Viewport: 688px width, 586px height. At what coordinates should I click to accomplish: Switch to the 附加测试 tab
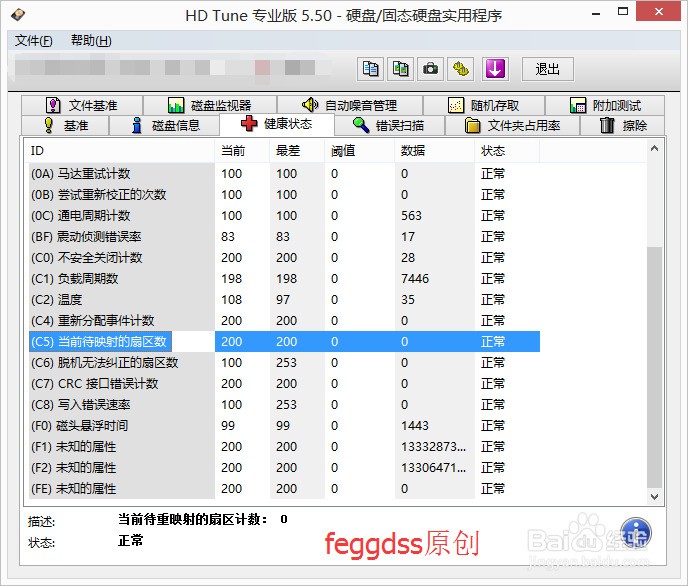pyautogui.click(x=605, y=106)
